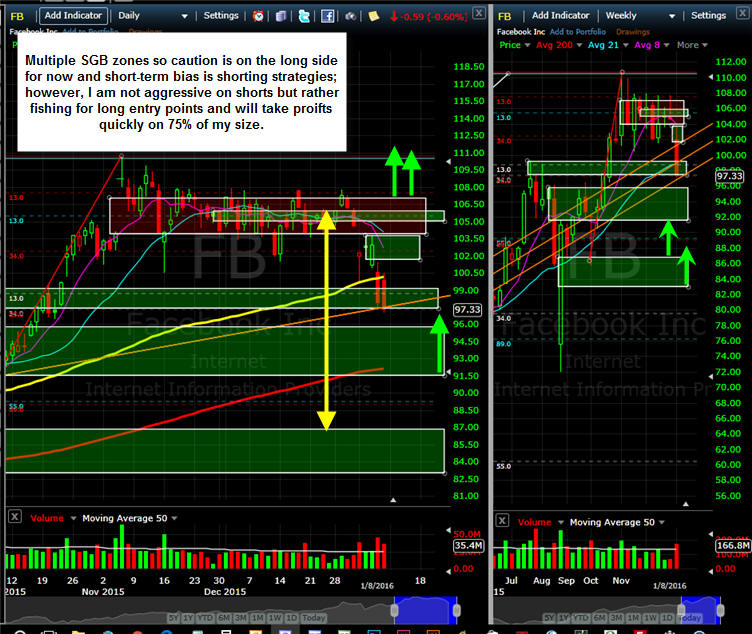Select the Today range on daily chart
Image resolution: width=752 pixels, height=634 pixels.
[314, 618]
